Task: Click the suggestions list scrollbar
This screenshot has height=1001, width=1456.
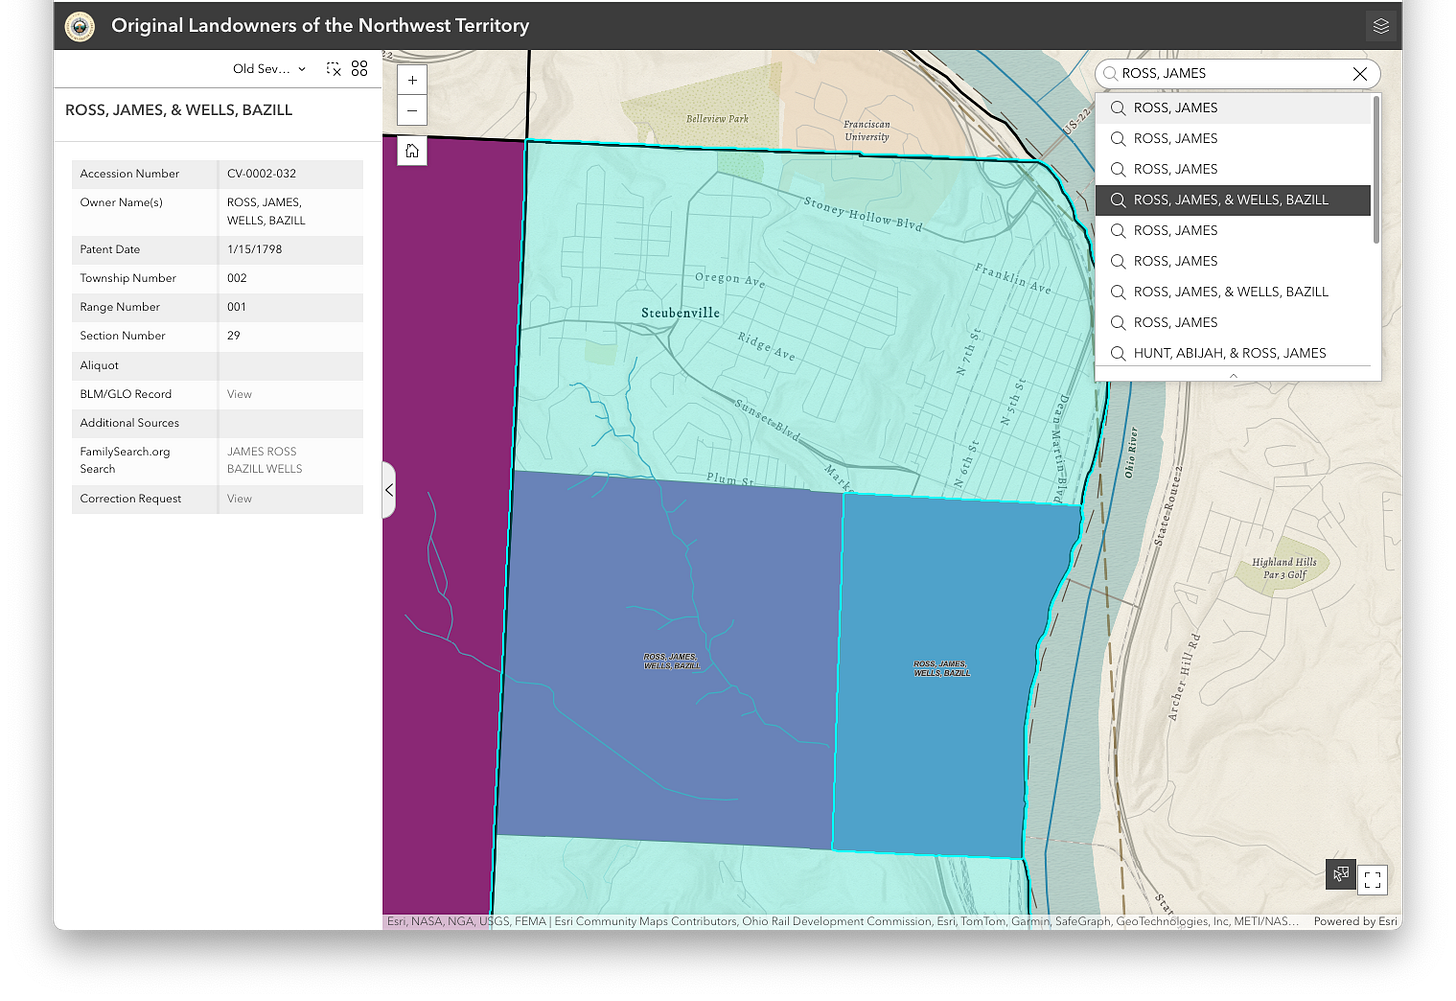Action: pyautogui.click(x=1376, y=170)
